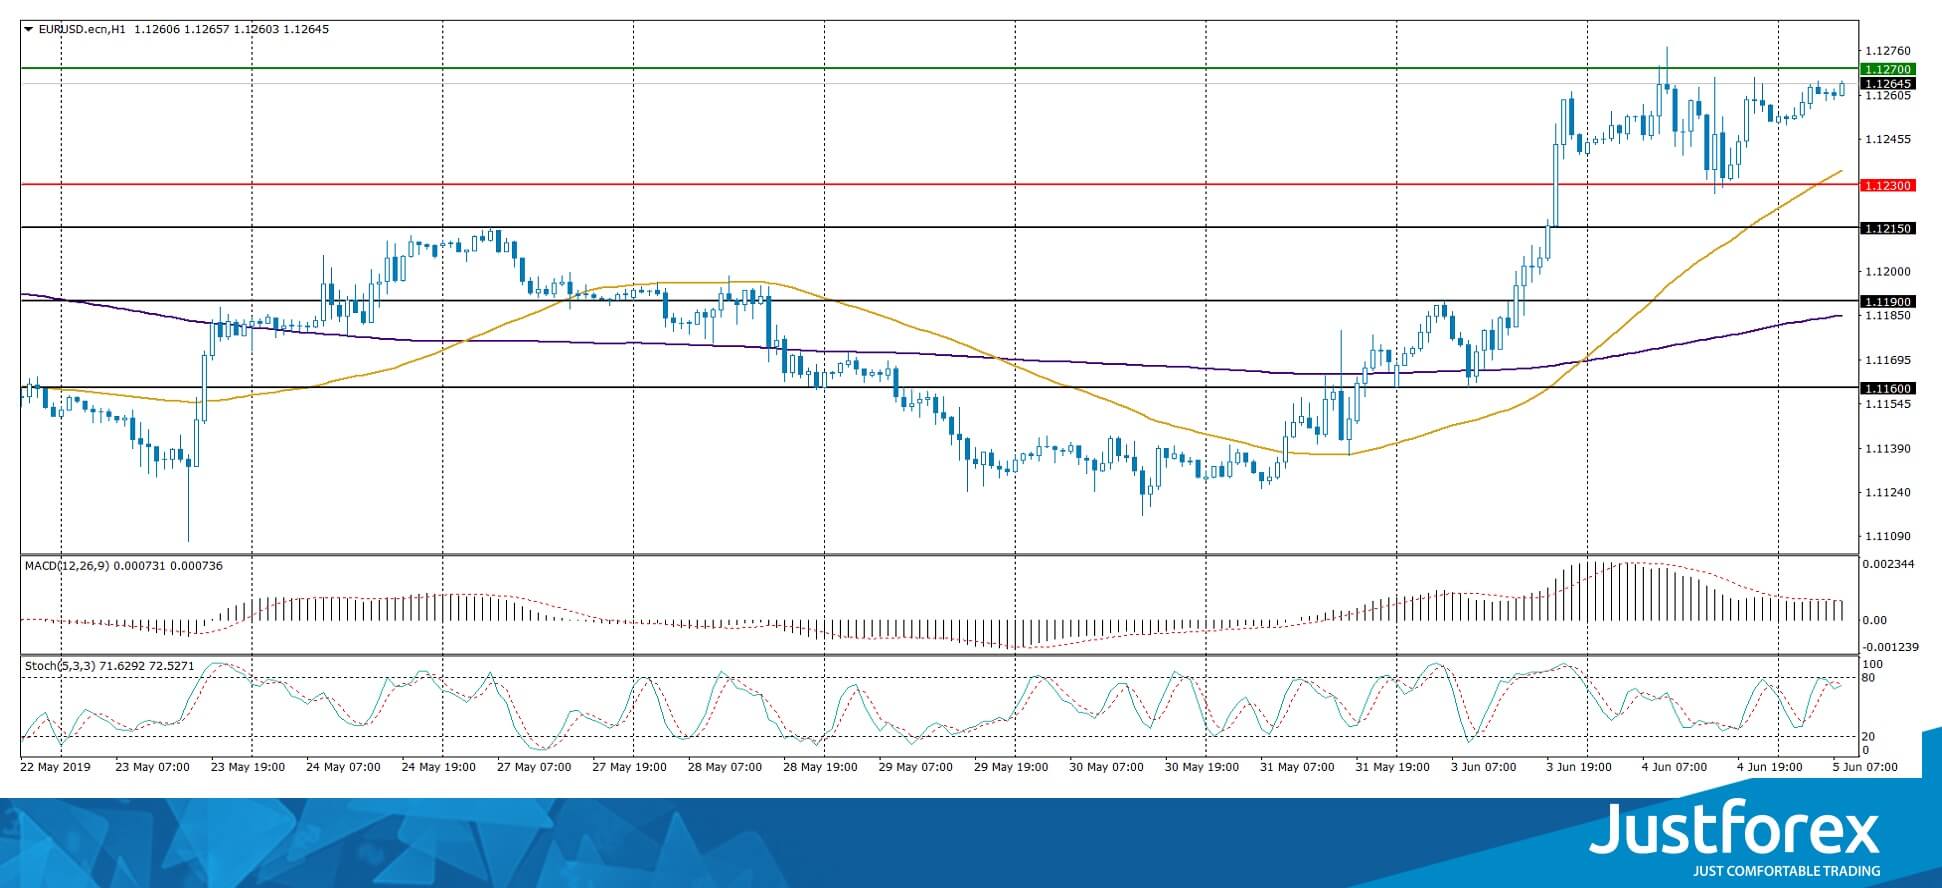Select the 1.11900 horizontal level tag
Screen dimensions: 1942x888
[x=1886, y=301]
